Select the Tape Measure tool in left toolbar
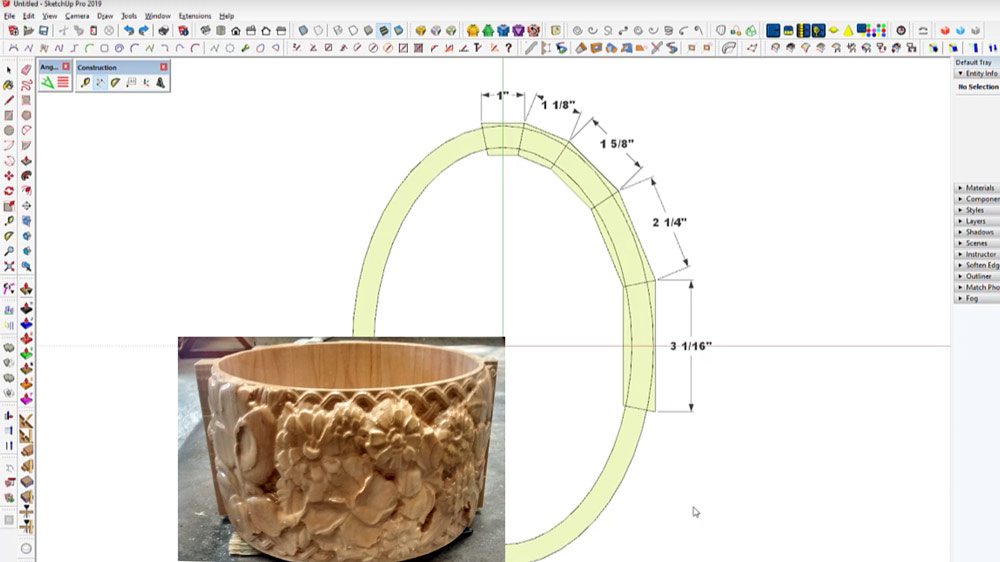1000x562 pixels. click(9, 221)
